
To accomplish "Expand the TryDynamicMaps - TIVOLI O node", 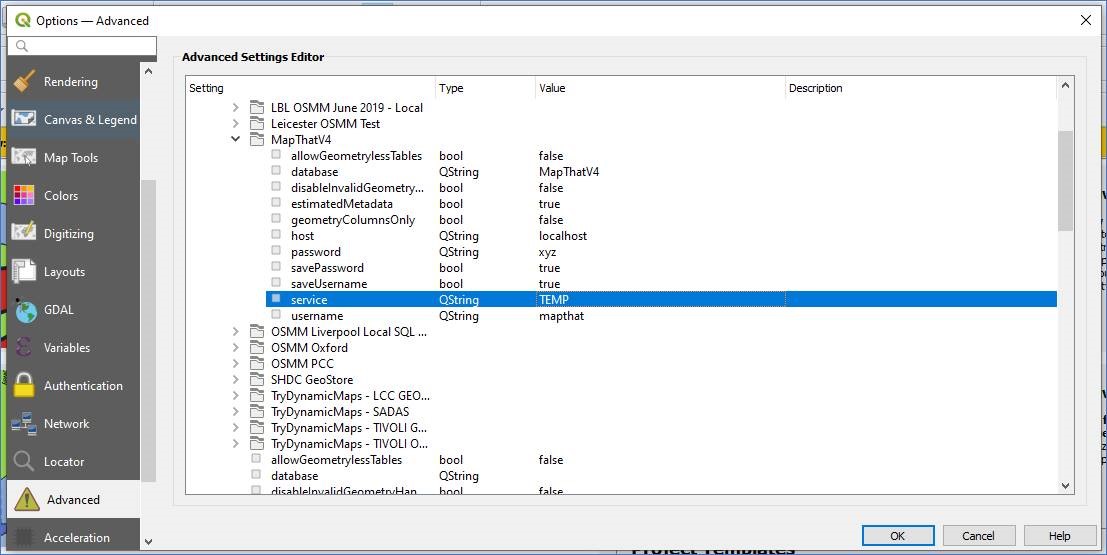I will (x=236, y=443).
